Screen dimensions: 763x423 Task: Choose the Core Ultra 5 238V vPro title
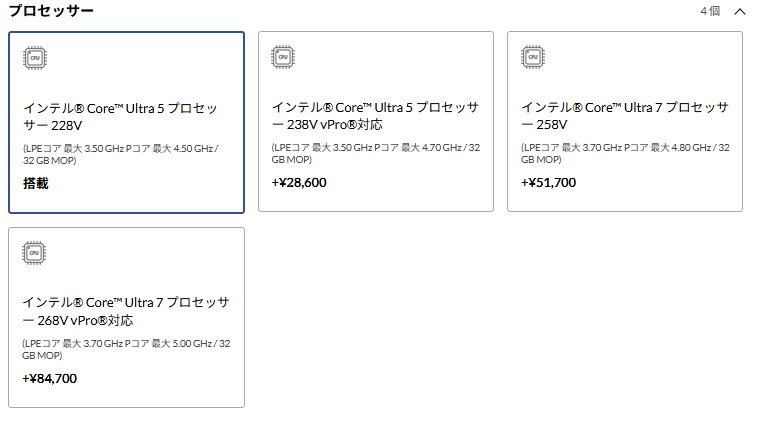[375, 116]
